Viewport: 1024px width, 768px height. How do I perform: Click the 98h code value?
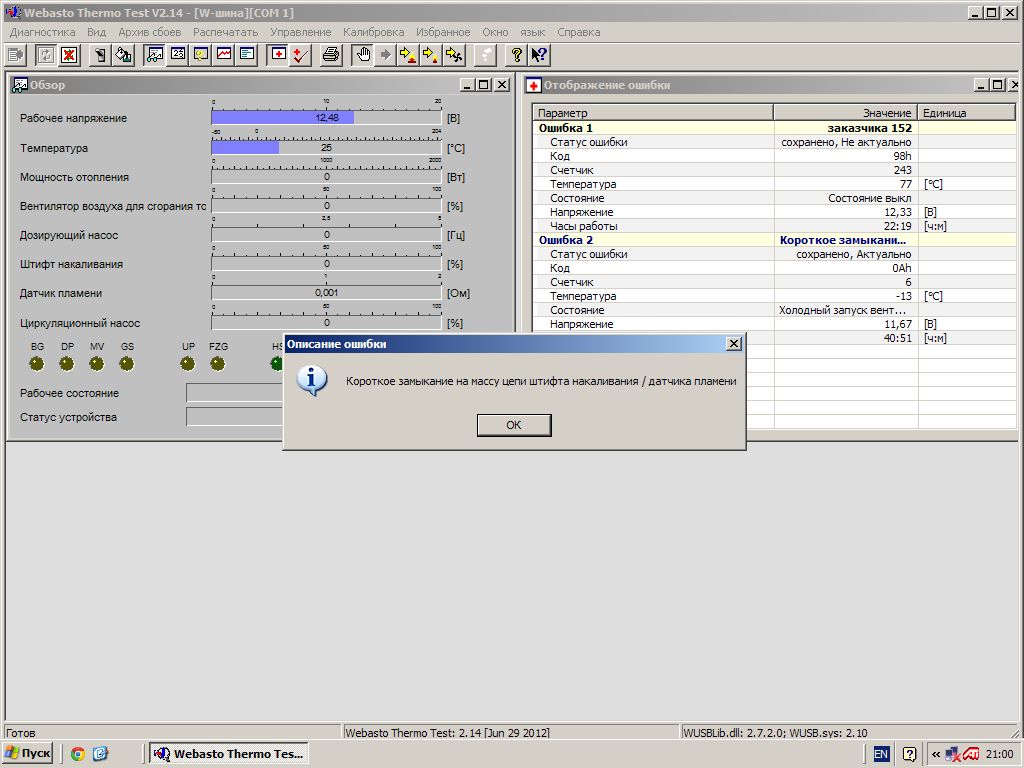coord(903,156)
